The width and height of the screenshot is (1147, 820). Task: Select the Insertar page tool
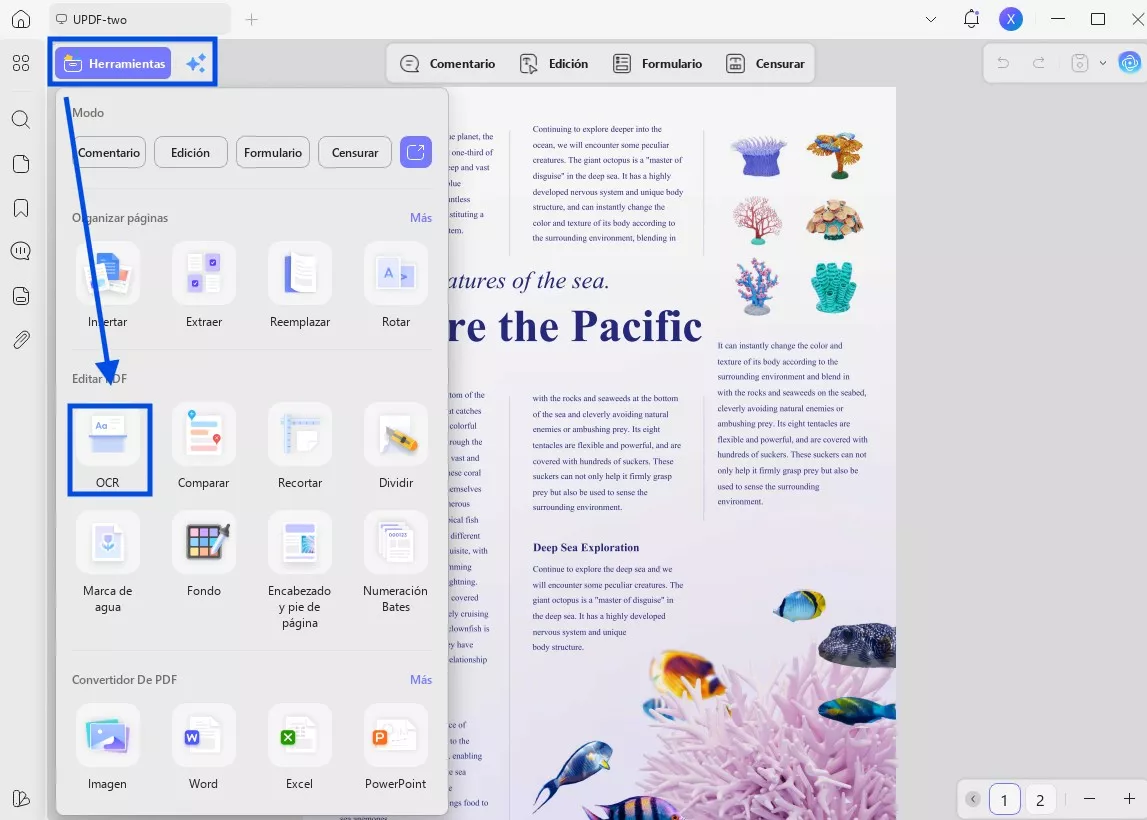108,286
